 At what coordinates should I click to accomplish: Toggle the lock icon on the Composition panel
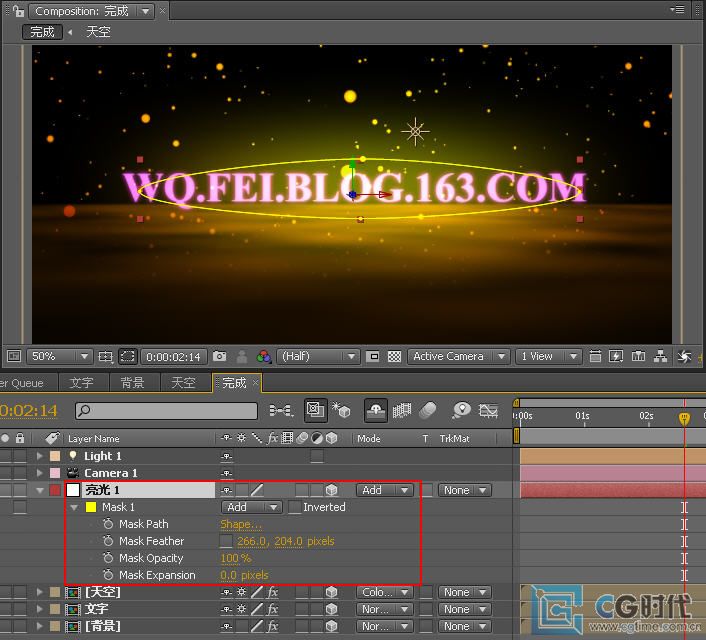(x=18, y=11)
